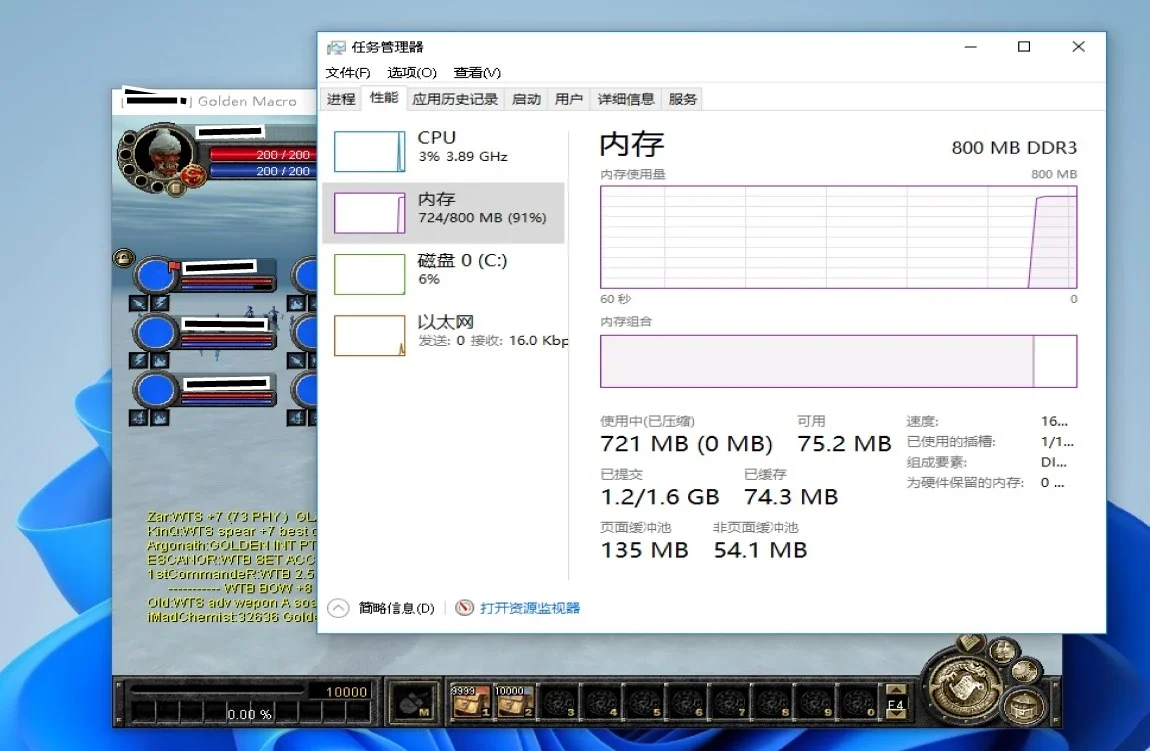
Task: Select the party member marked with red flag
Action: point(205,276)
